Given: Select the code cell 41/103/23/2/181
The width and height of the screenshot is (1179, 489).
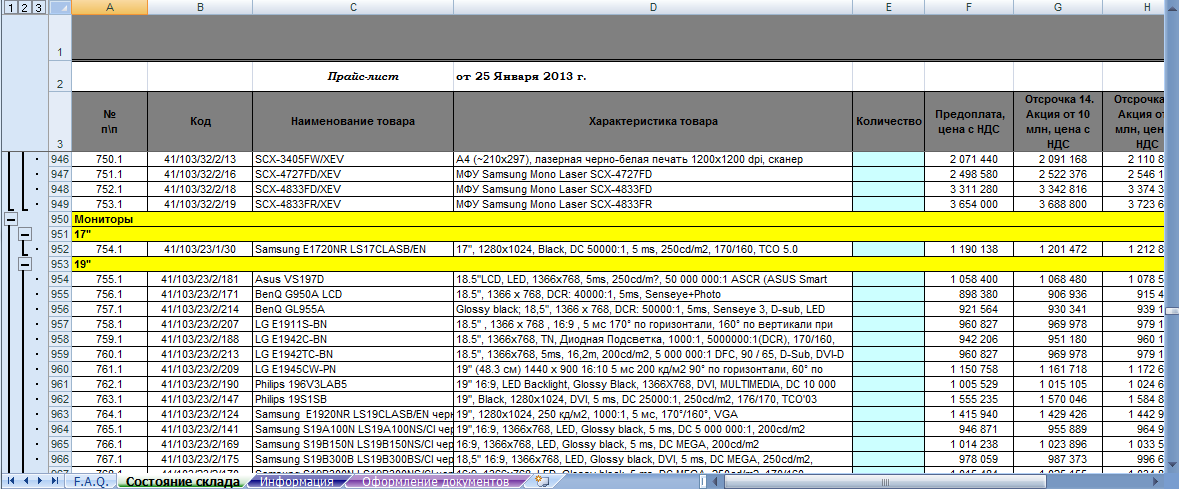Looking at the screenshot, I should click(200, 279).
